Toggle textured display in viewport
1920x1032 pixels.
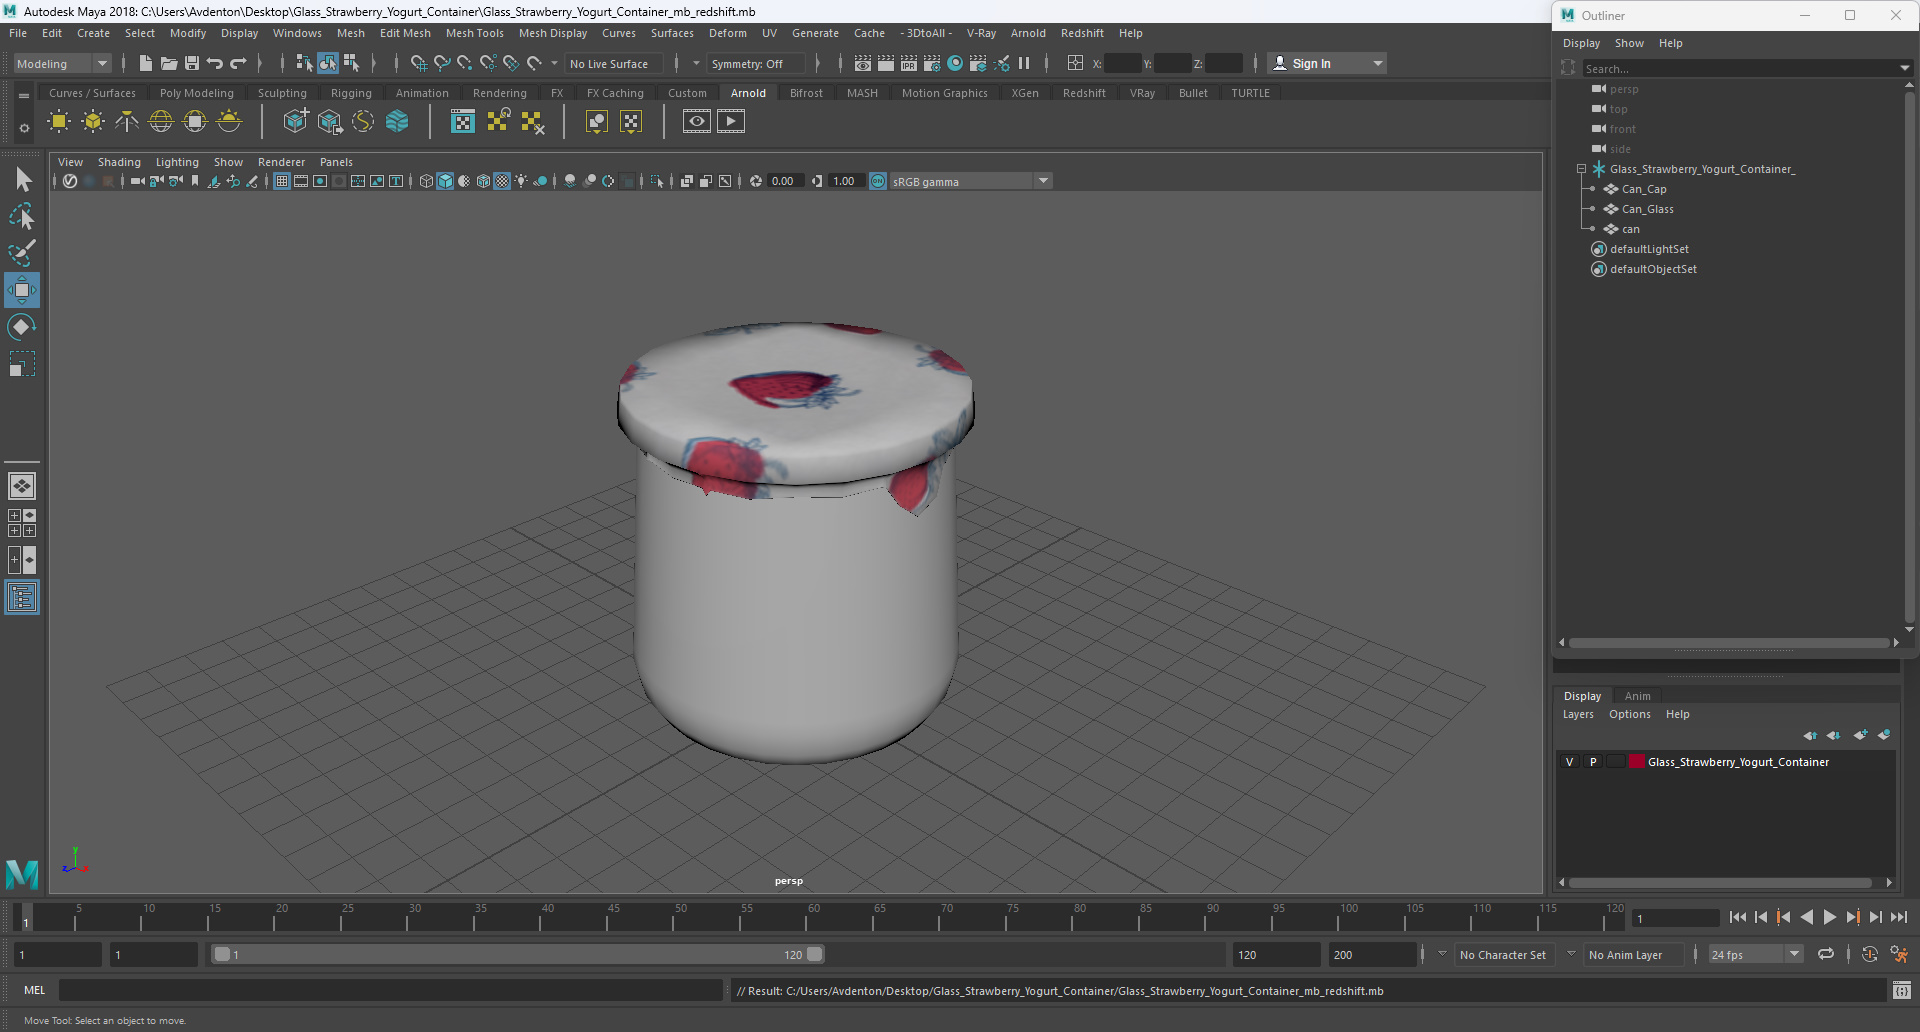coord(502,181)
